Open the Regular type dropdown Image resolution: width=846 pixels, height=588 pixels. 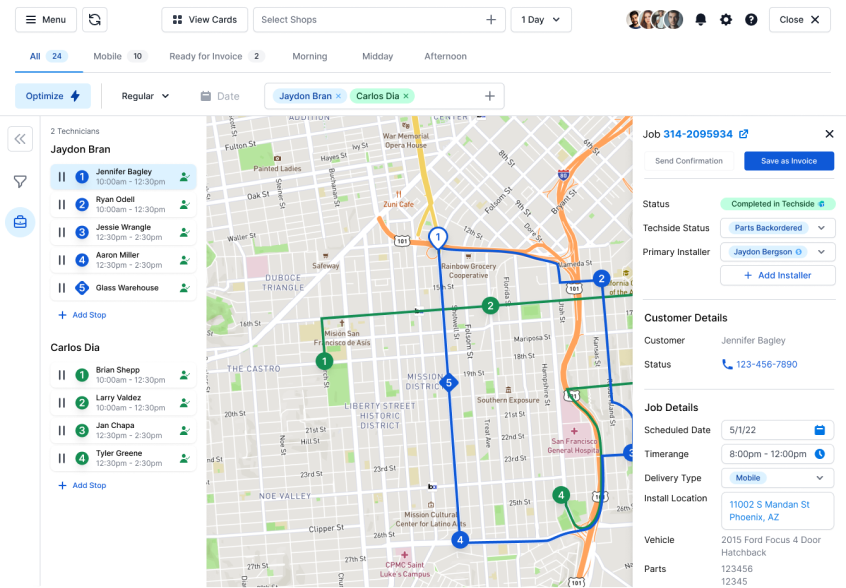146,96
